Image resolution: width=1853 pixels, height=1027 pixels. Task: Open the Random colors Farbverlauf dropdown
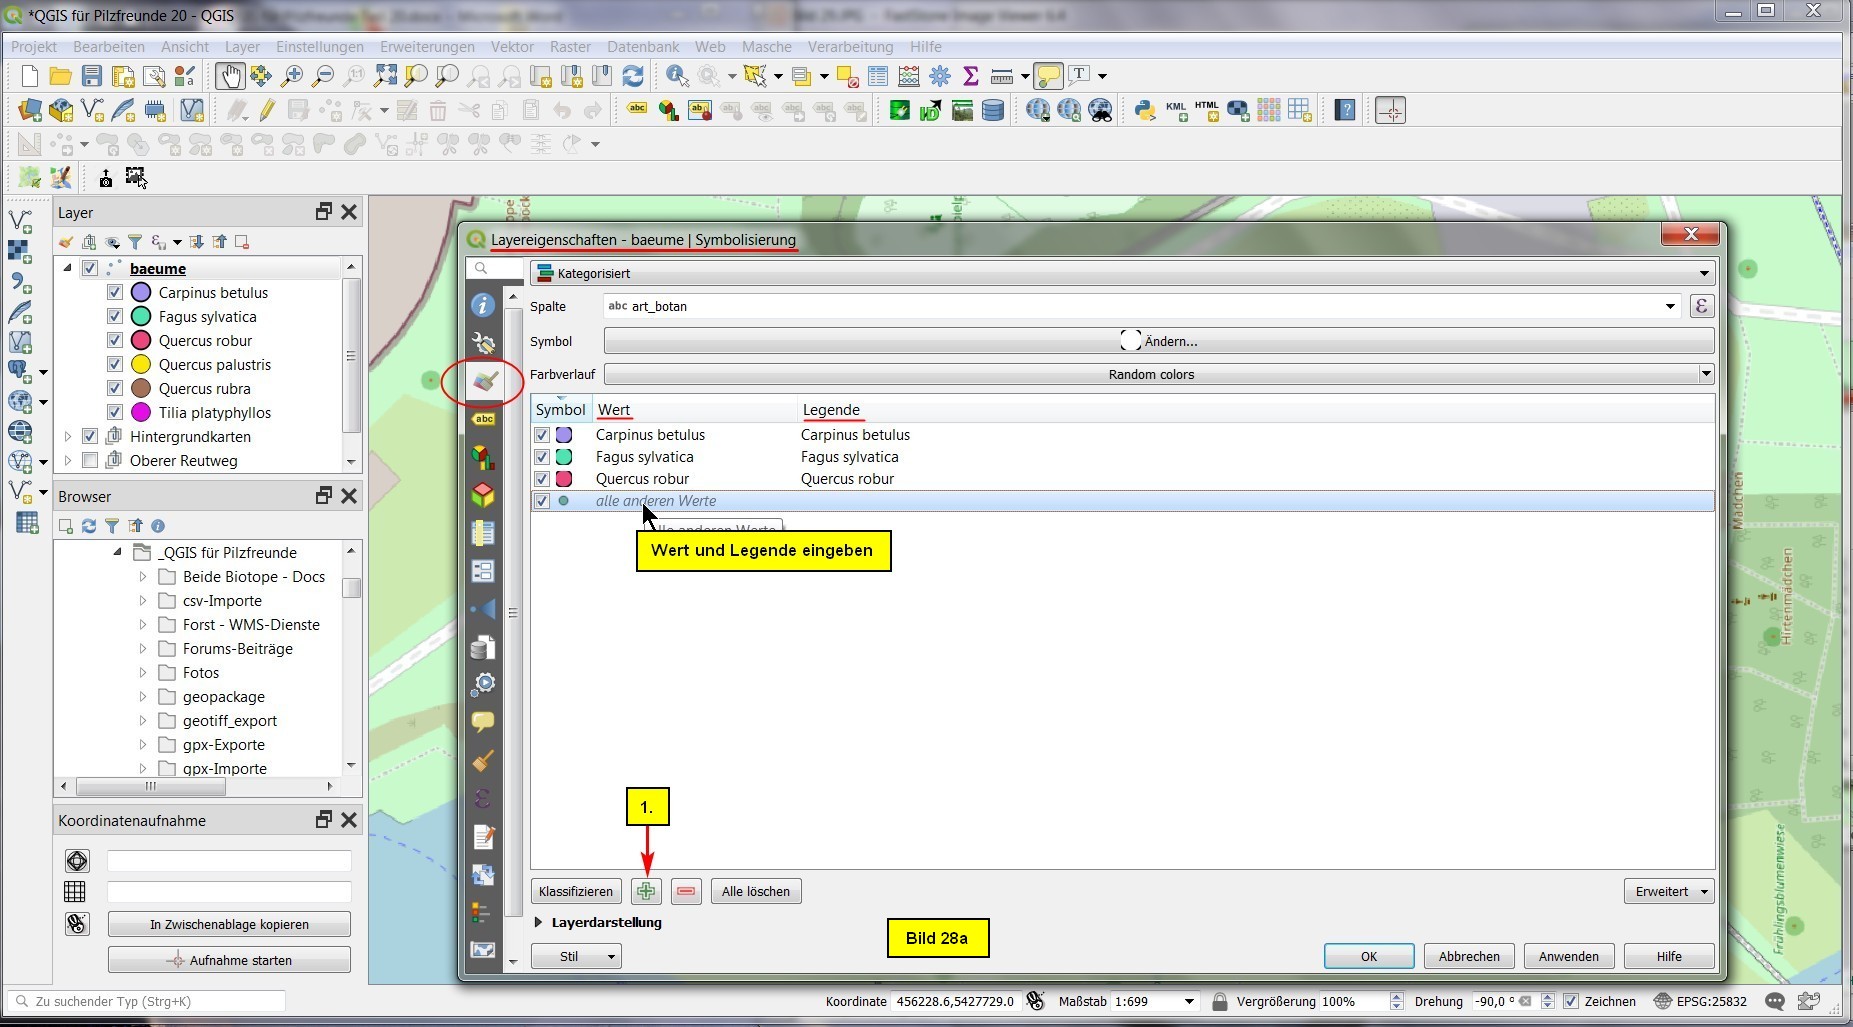click(x=1159, y=374)
